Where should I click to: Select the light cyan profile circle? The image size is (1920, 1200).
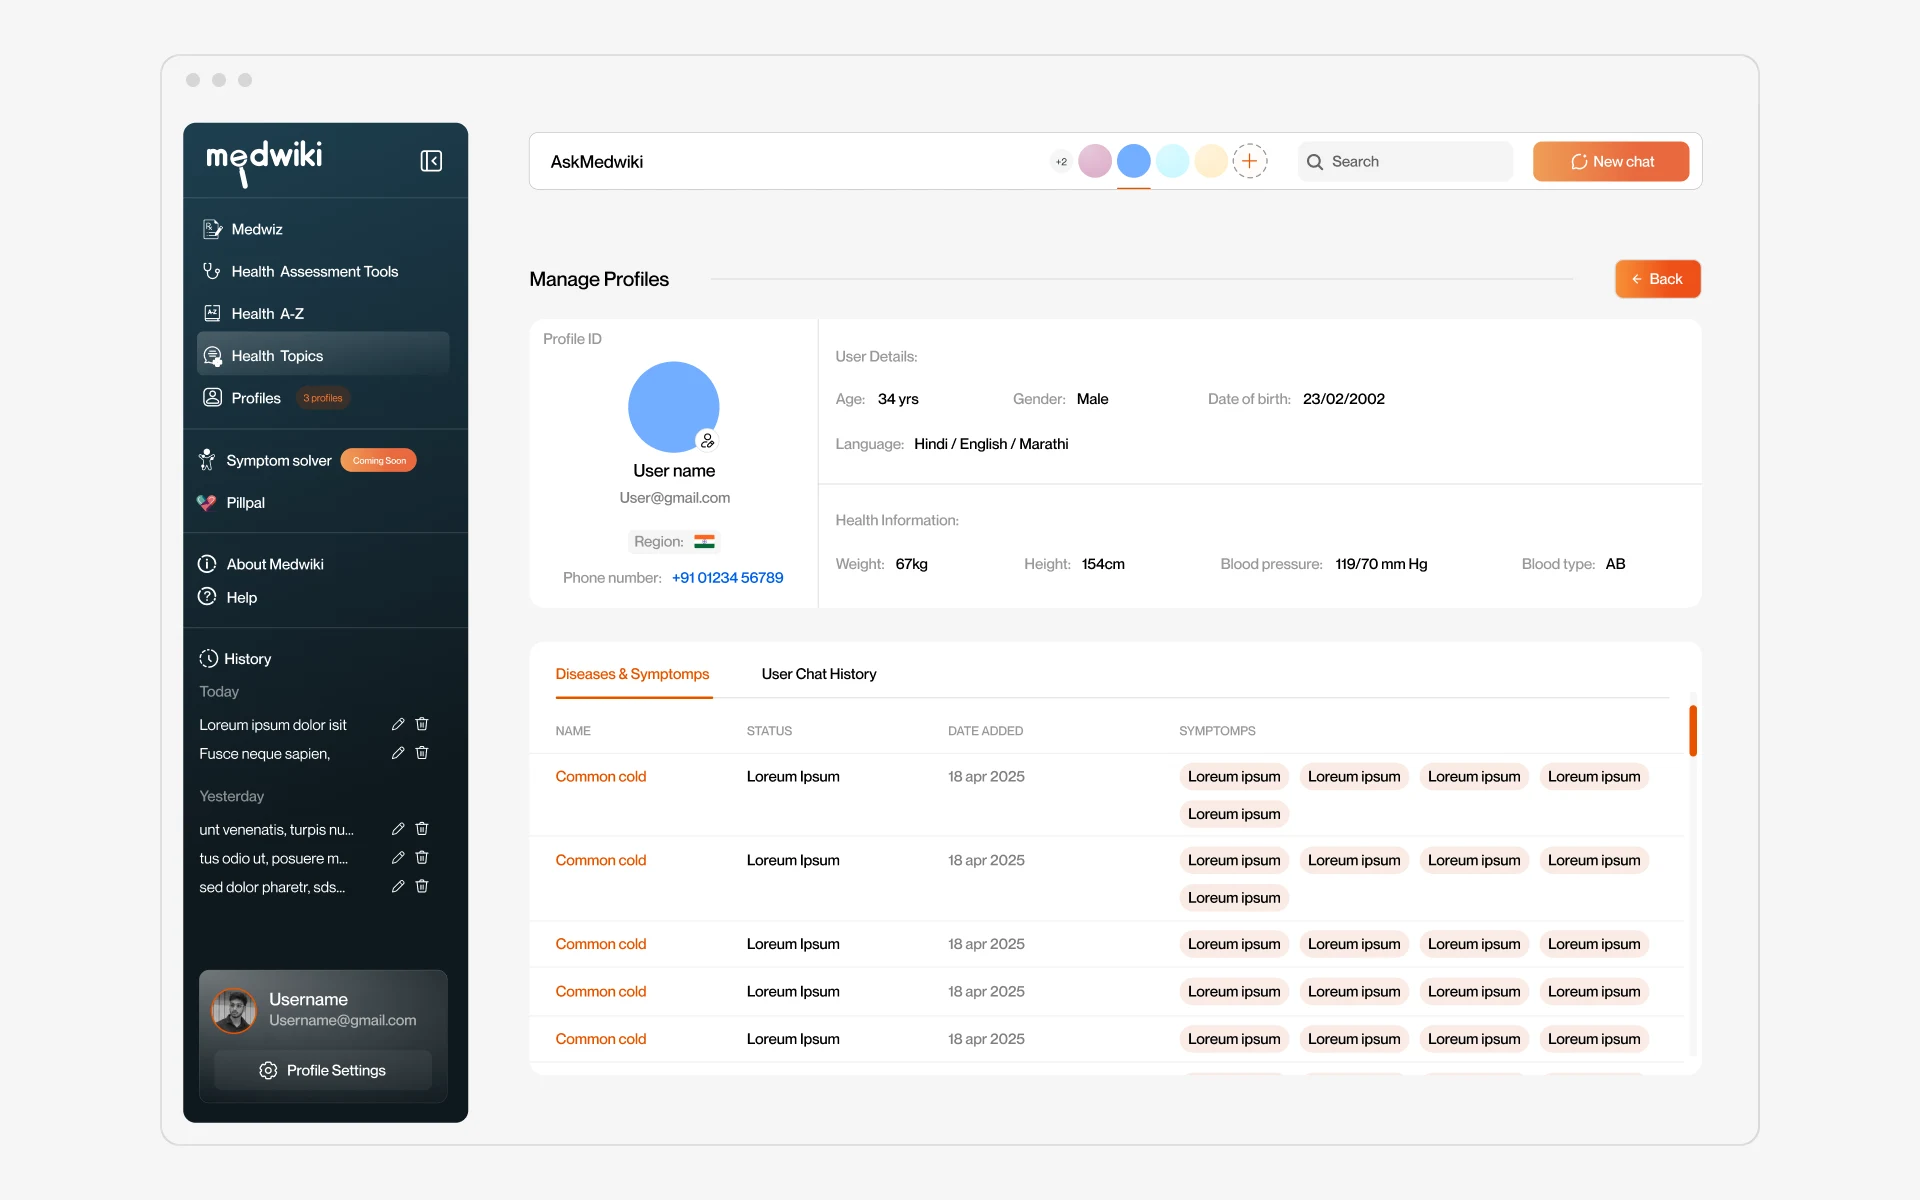pyautogui.click(x=1172, y=161)
